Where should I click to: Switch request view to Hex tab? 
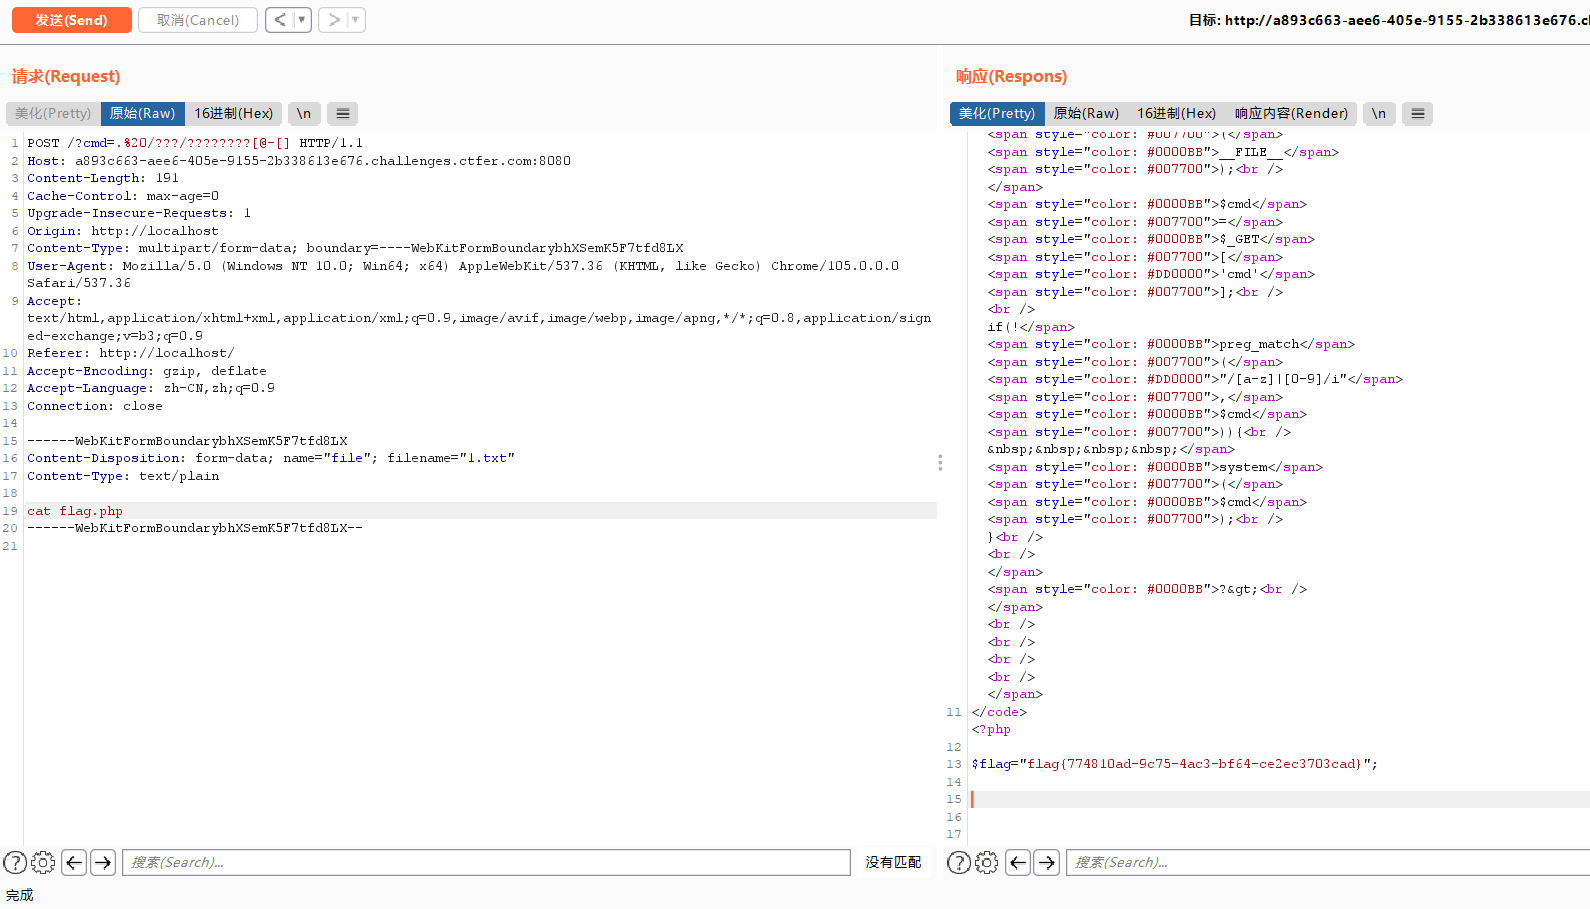[233, 114]
